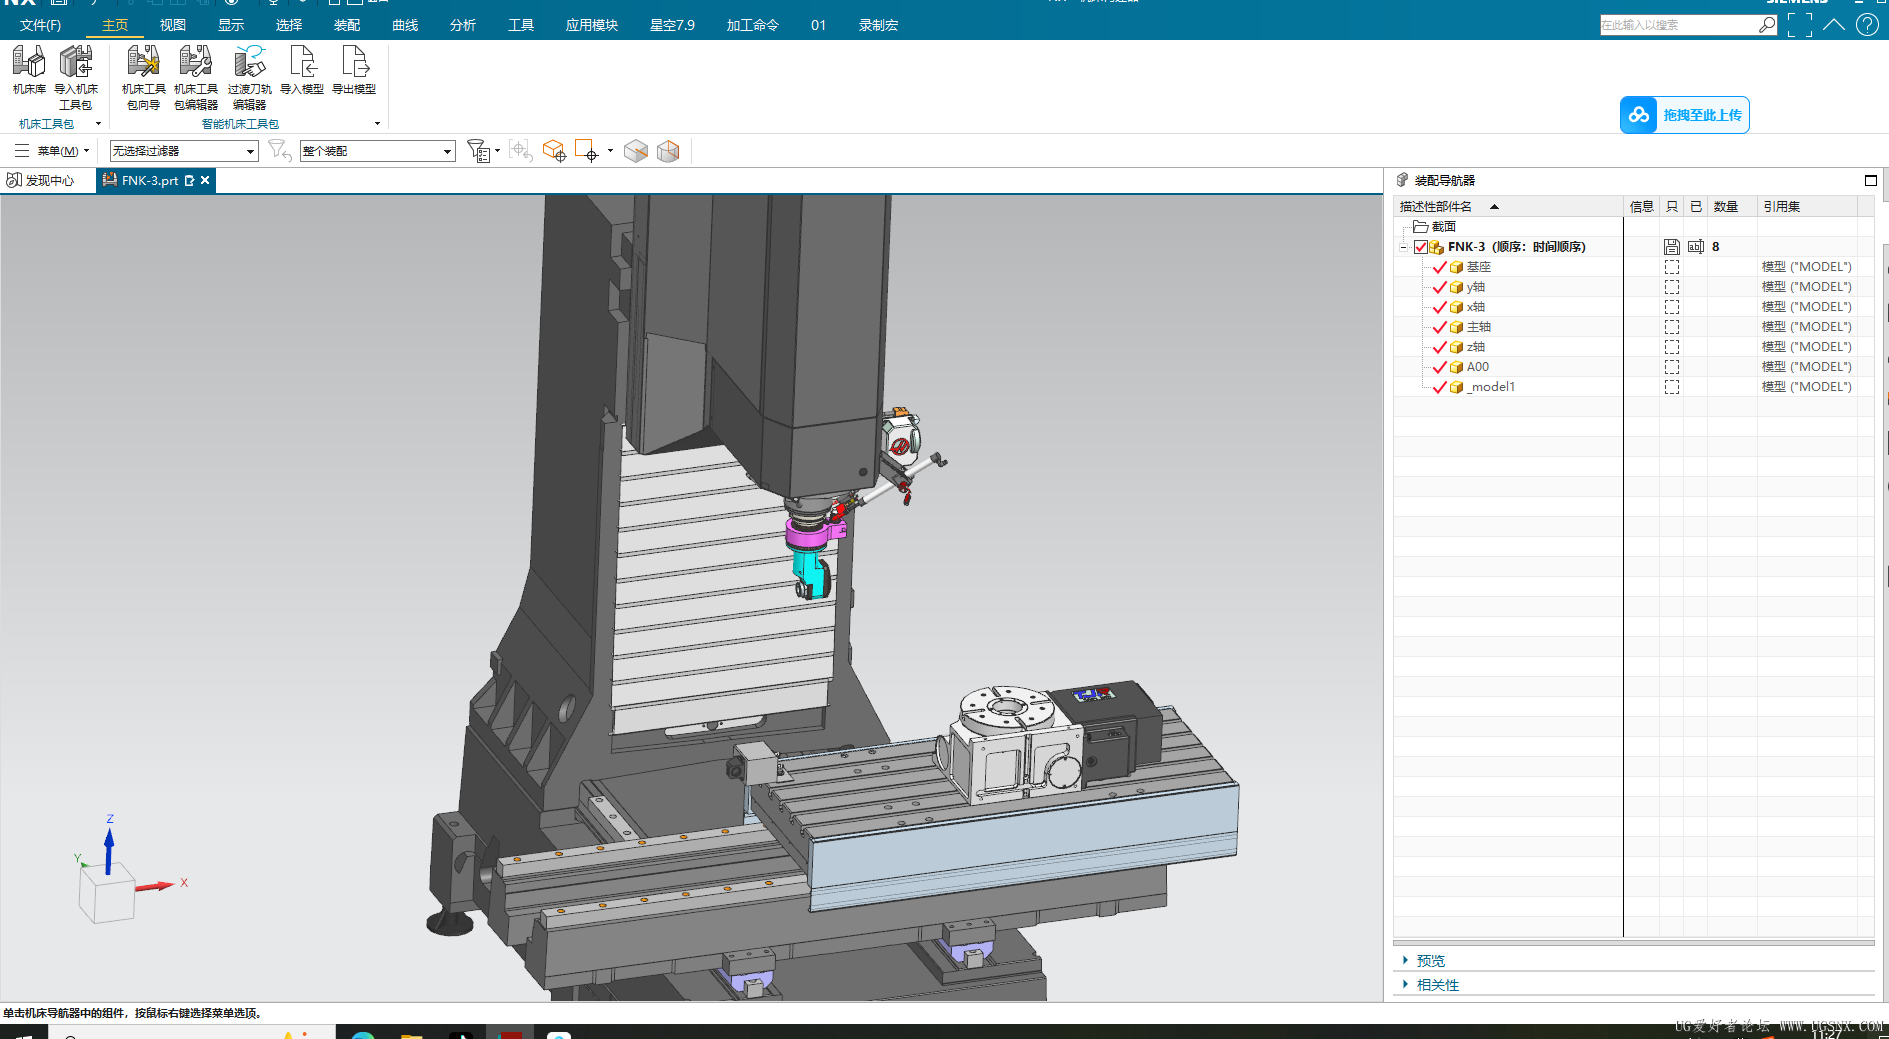
Task: Toggle visibility checkmark of 主轴 component
Action: (1440, 327)
